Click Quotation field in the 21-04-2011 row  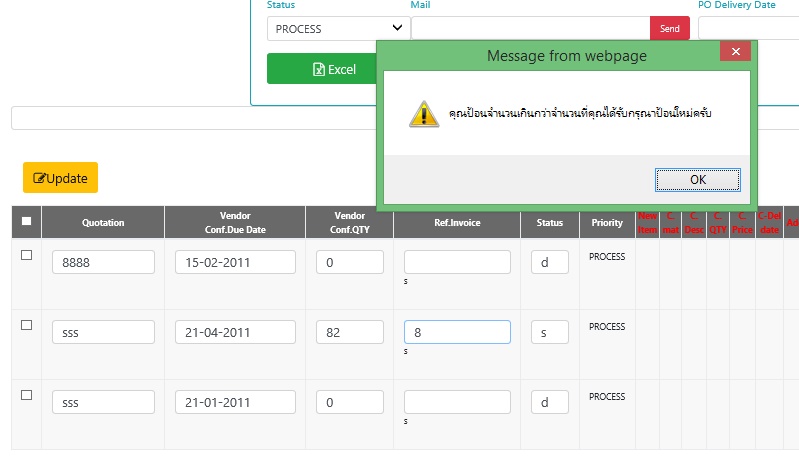pos(103,332)
